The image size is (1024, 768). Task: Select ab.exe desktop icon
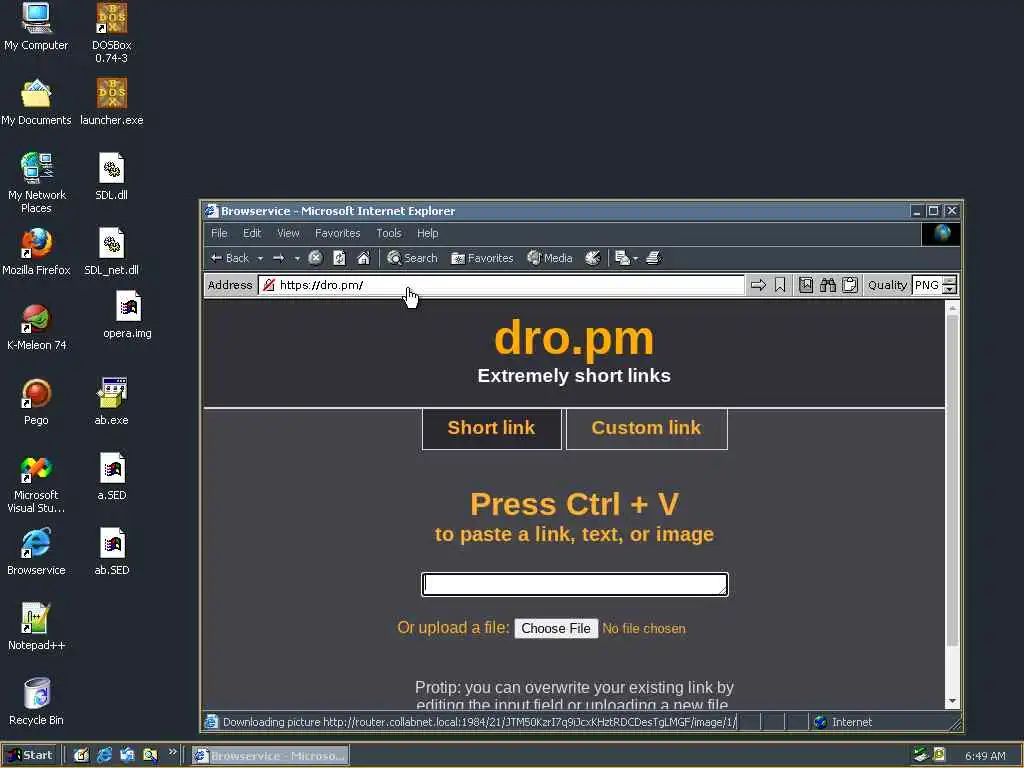(112, 402)
